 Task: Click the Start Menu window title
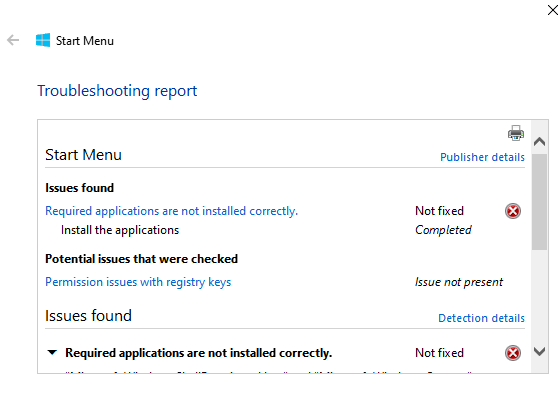click(x=85, y=41)
